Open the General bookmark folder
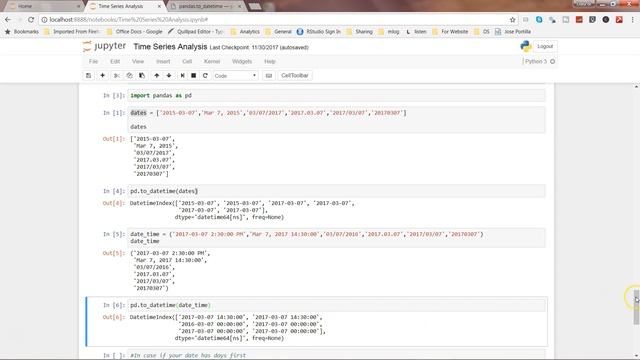Screen dimensions: 640x360 click(278, 31)
